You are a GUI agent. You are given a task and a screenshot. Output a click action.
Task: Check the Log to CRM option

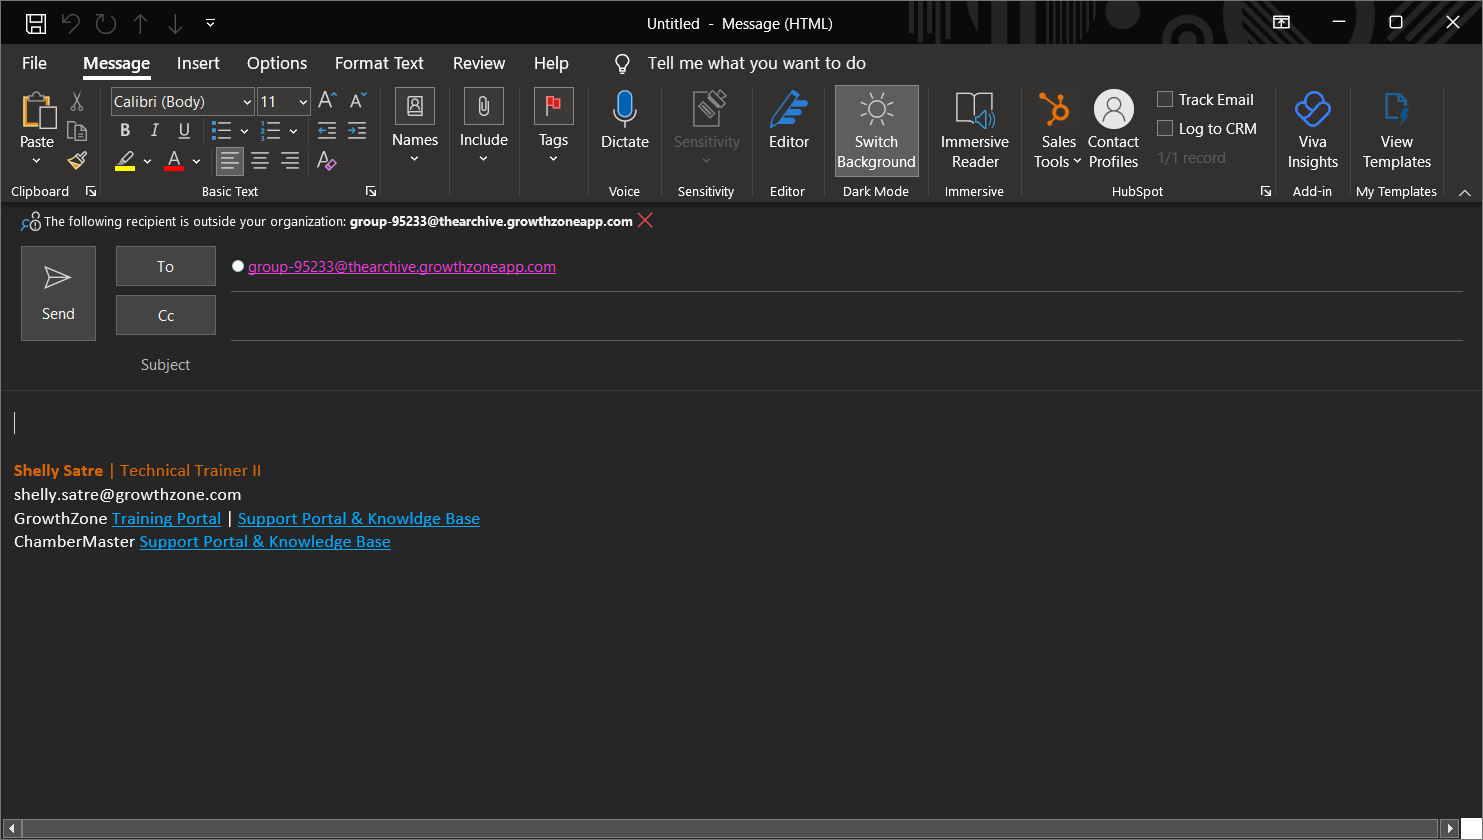point(1163,128)
